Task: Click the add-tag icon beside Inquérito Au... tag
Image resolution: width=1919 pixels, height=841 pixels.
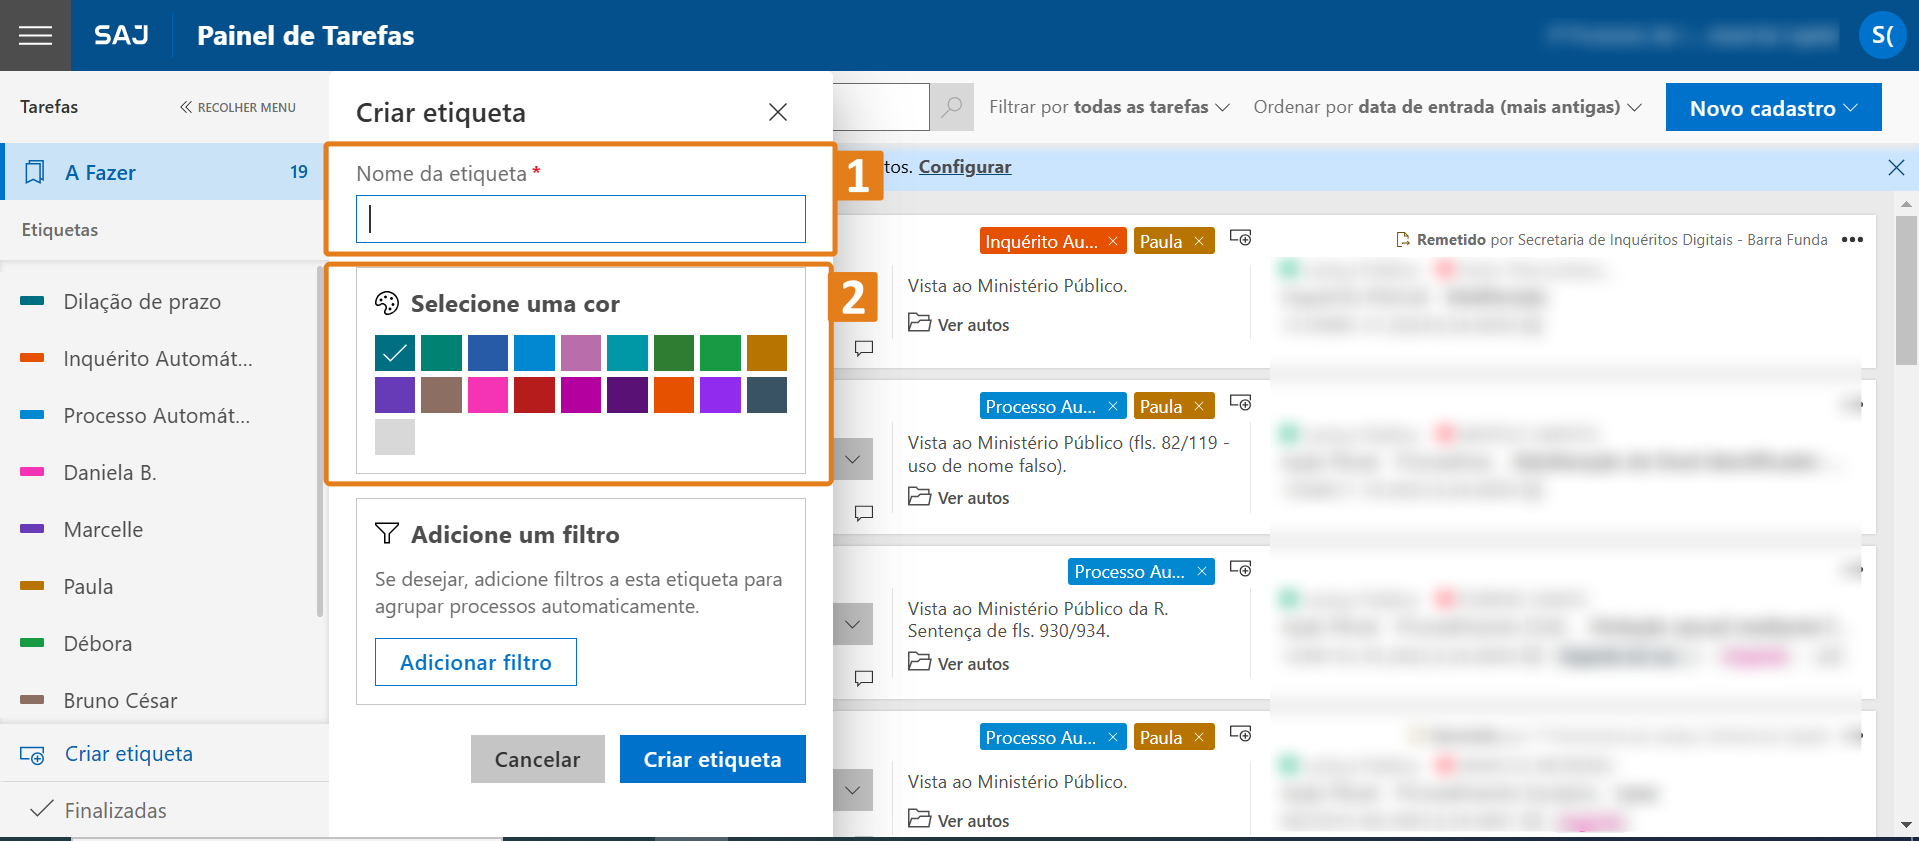Action: pyautogui.click(x=1240, y=238)
